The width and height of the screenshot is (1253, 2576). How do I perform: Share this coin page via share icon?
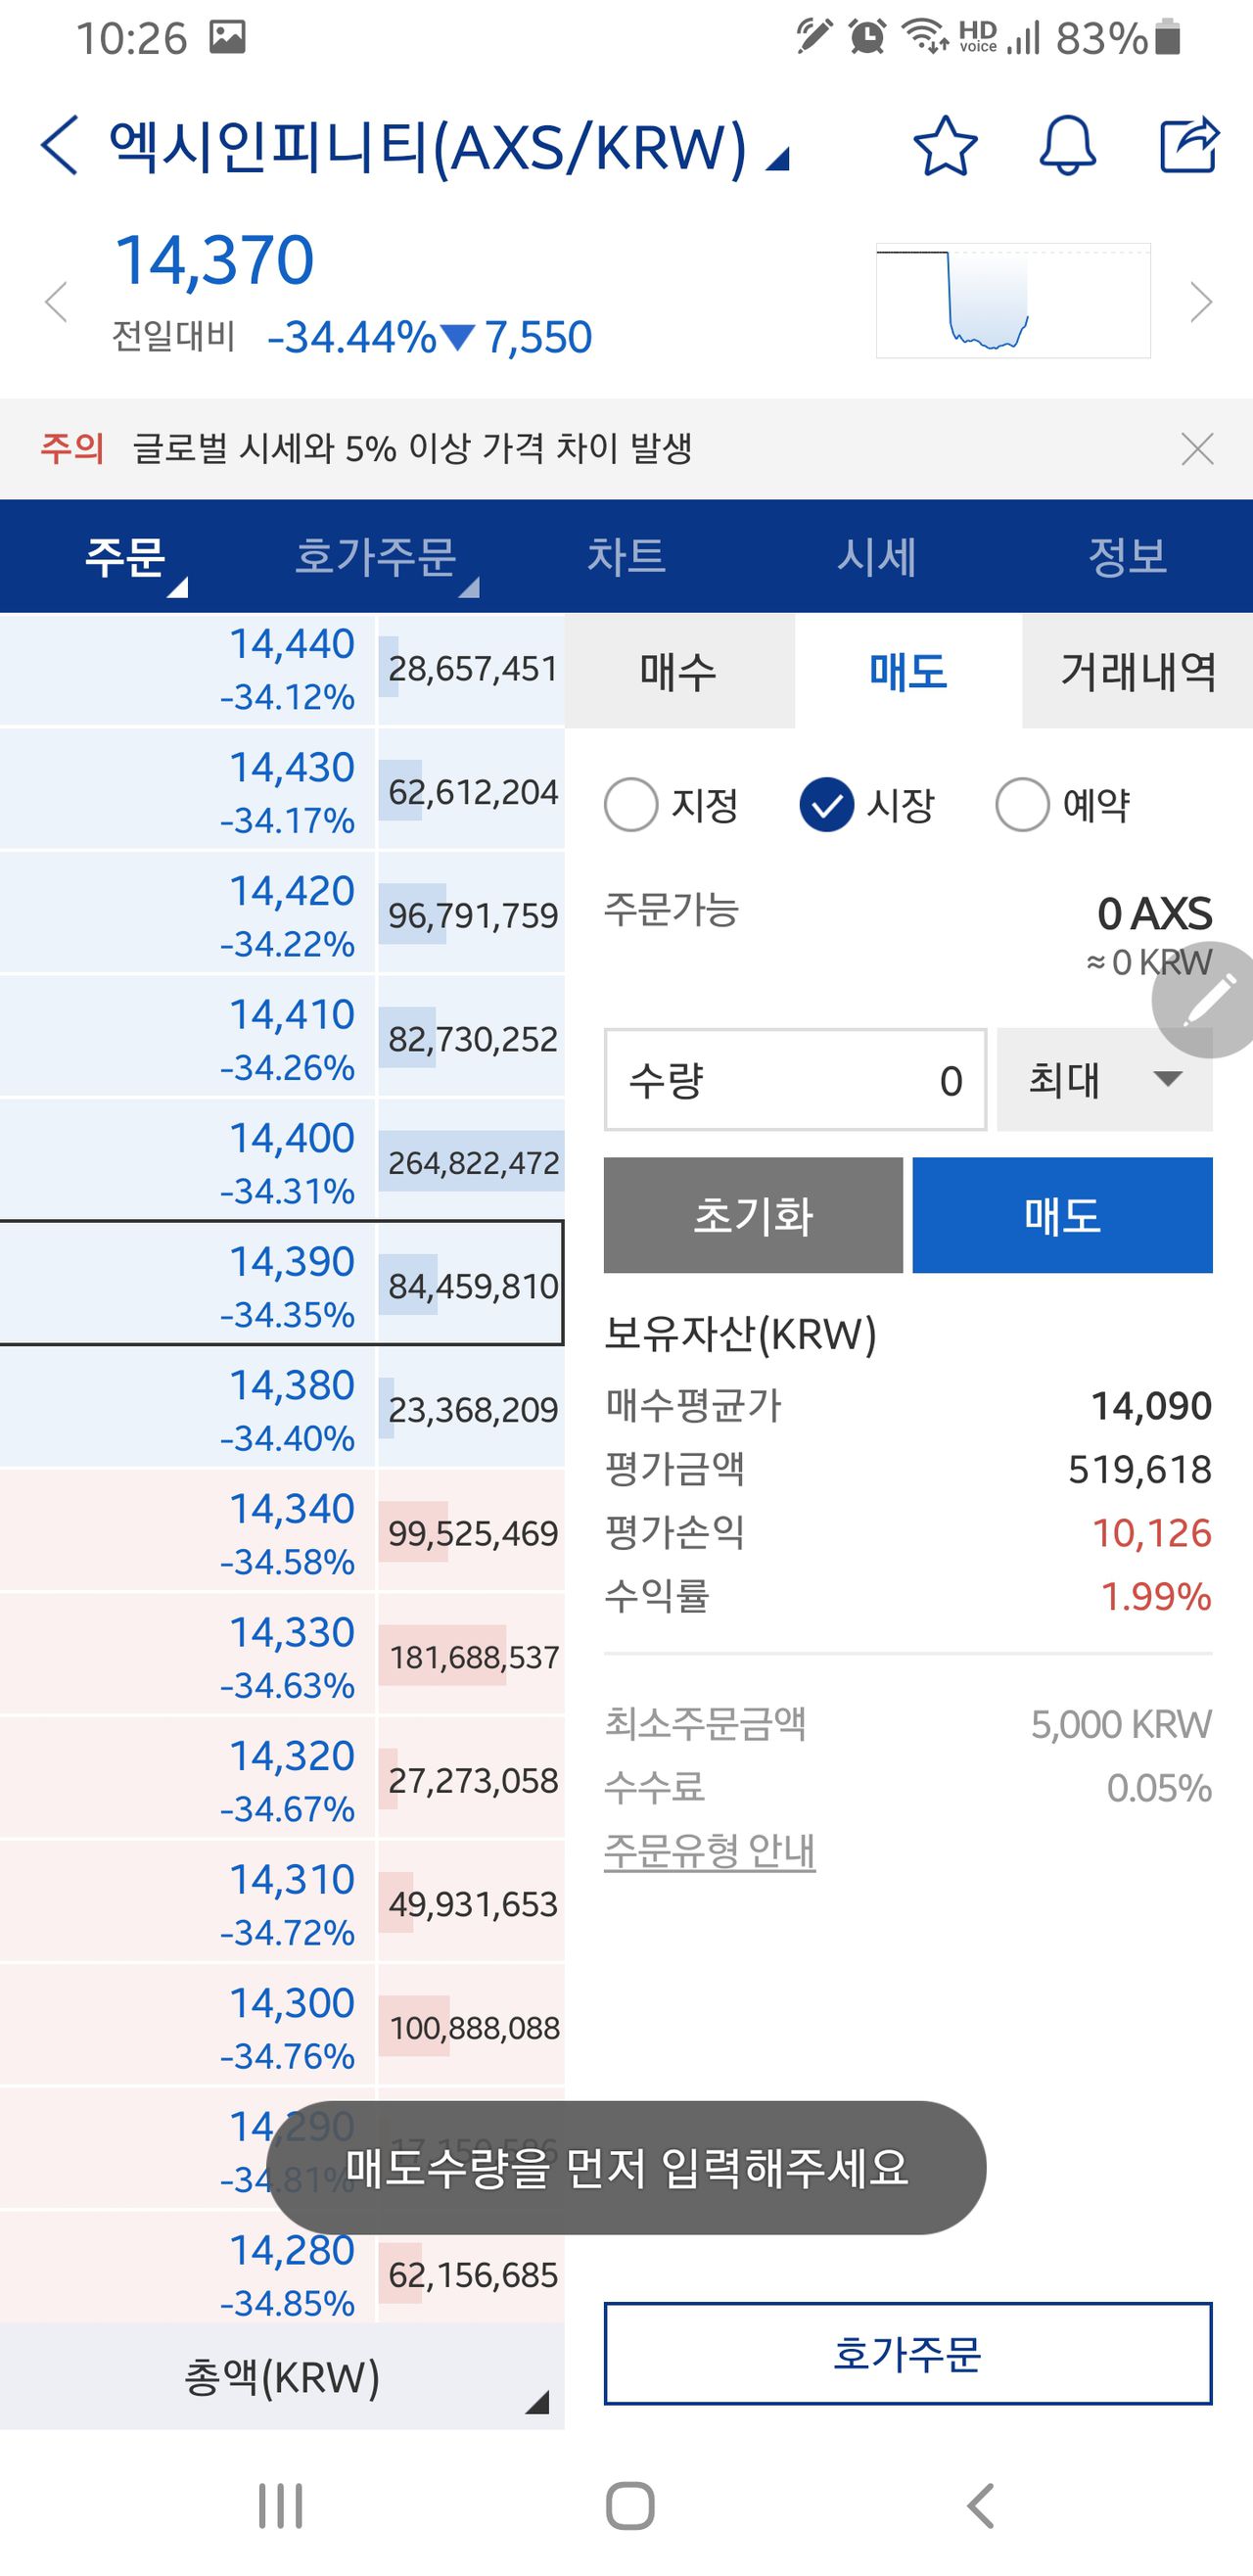(1189, 146)
